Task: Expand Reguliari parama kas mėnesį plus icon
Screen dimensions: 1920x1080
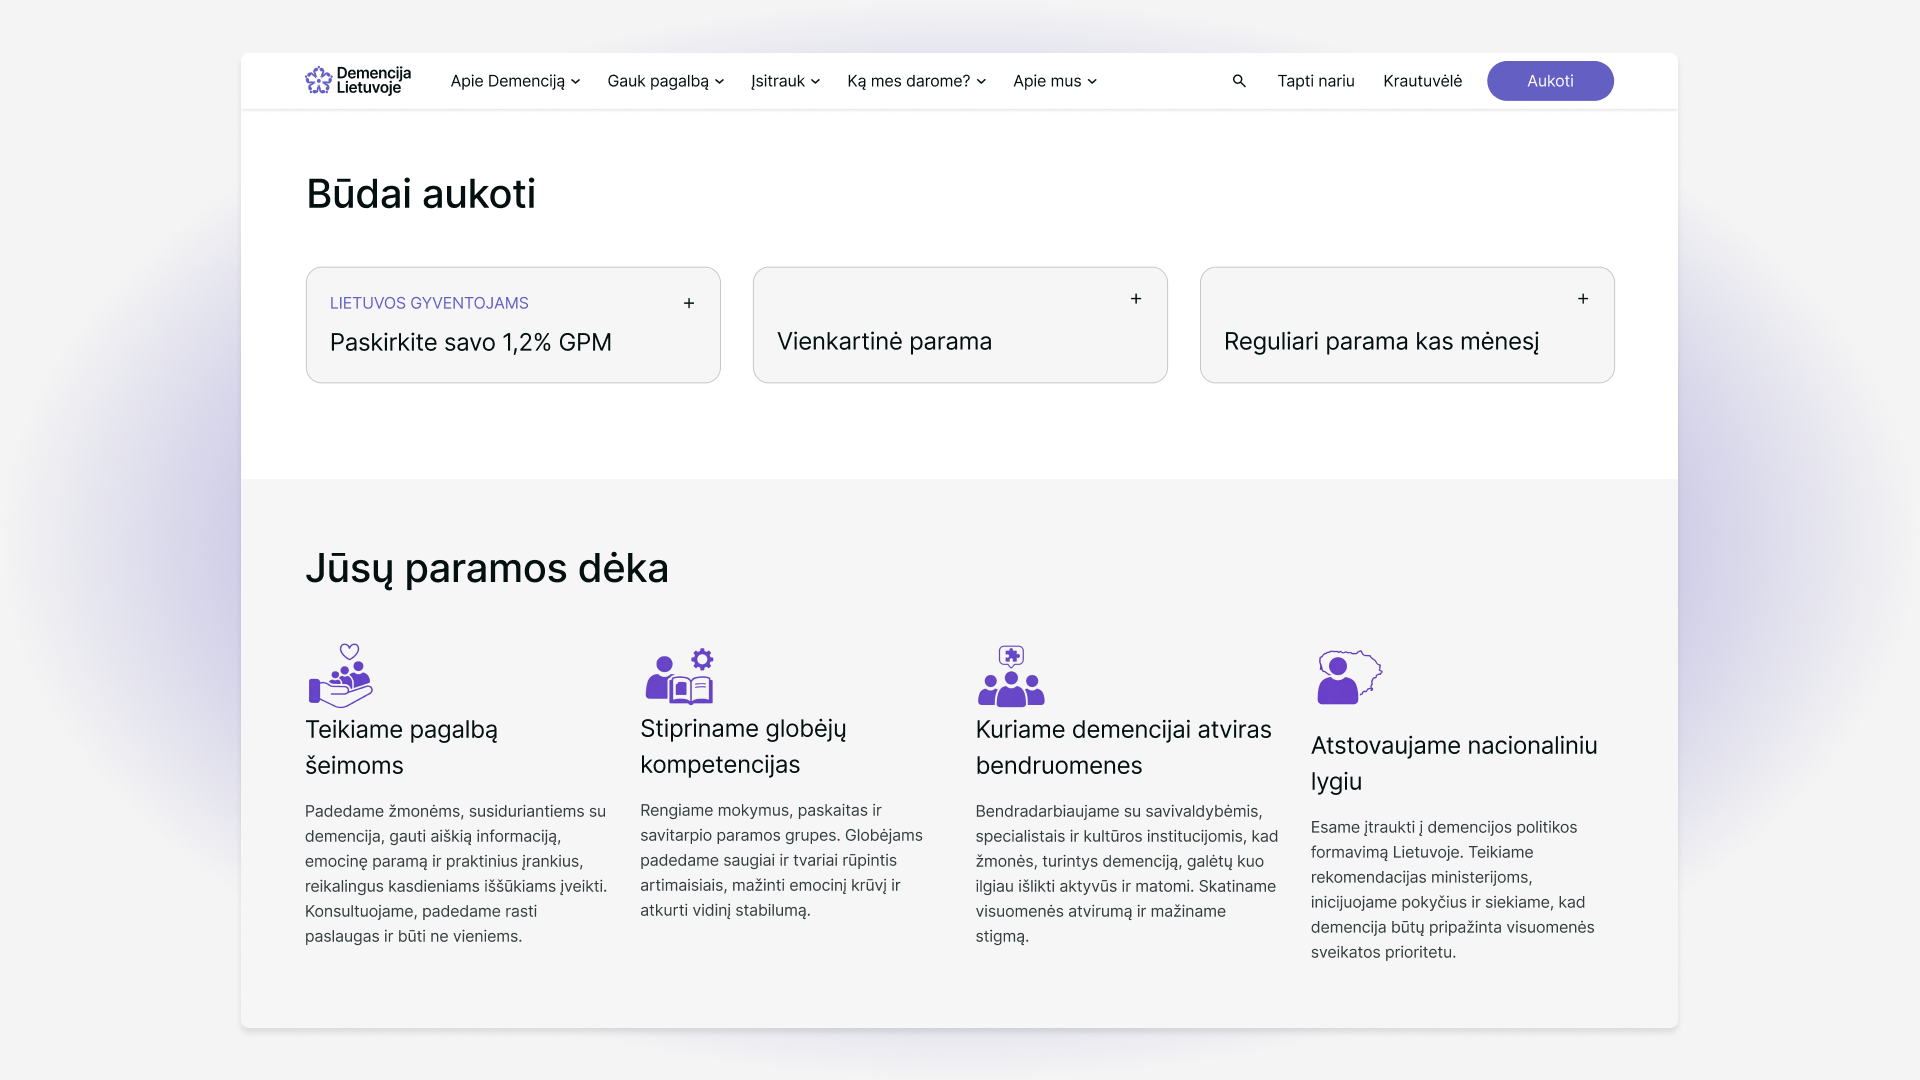Action: (x=1583, y=299)
